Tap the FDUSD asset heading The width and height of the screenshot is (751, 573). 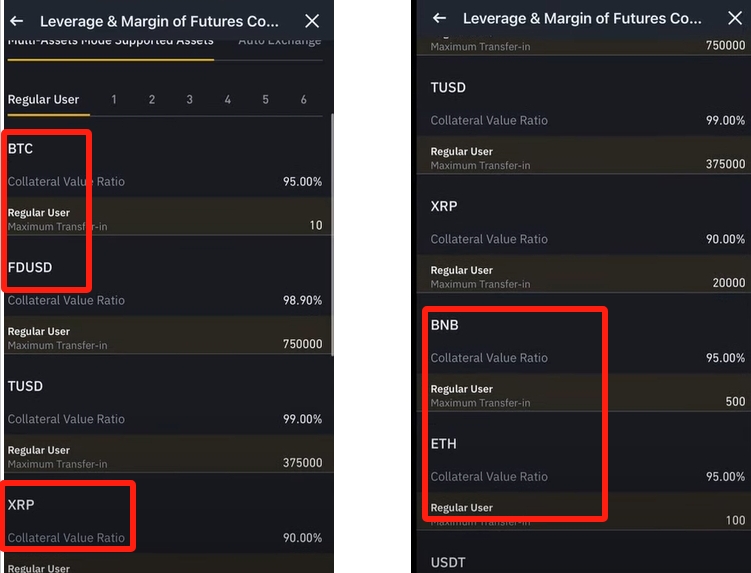pos(30,268)
